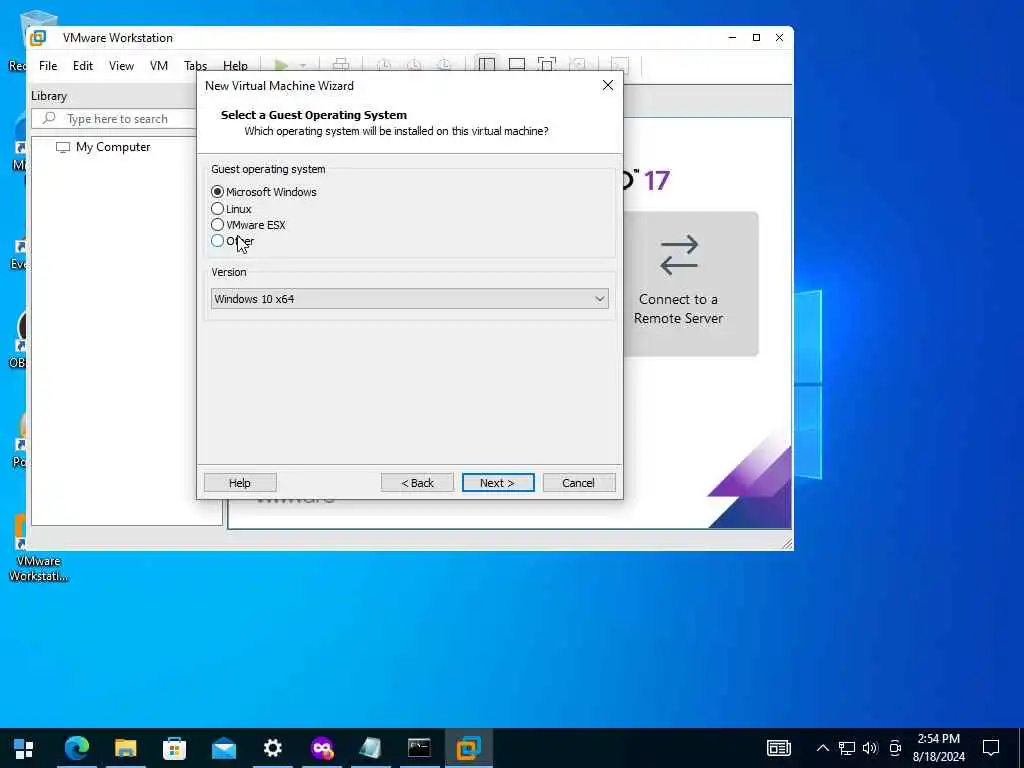Toggle the thumbnail bar toolbar icon
Screen dimensions: 1024x768
tap(517, 65)
